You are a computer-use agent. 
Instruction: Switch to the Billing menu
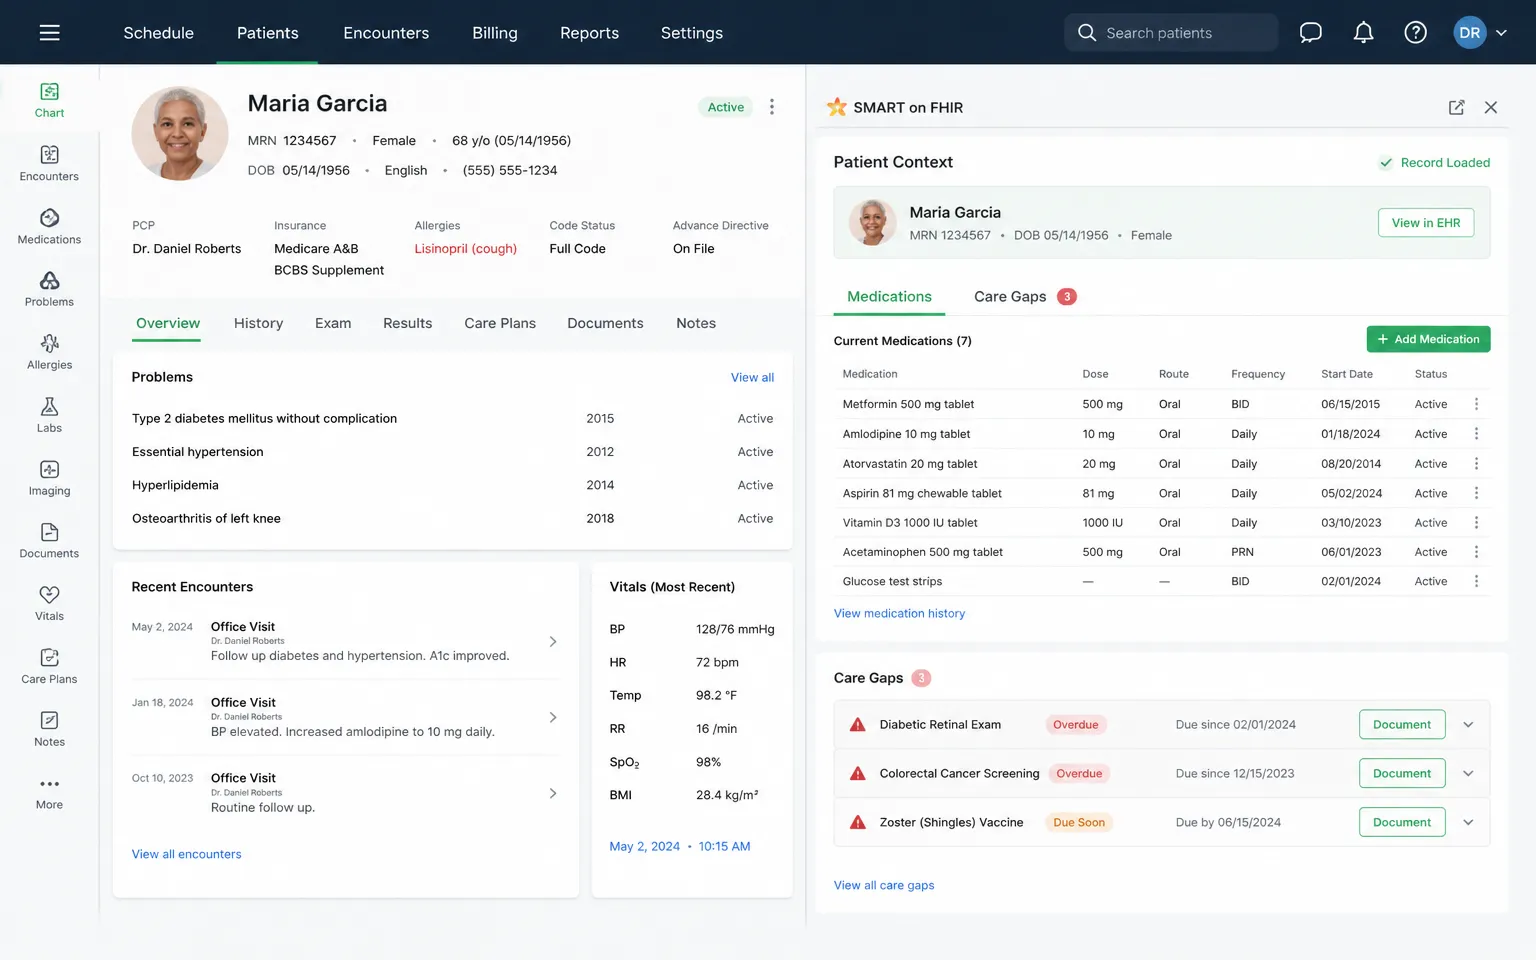[x=495, y=33]
